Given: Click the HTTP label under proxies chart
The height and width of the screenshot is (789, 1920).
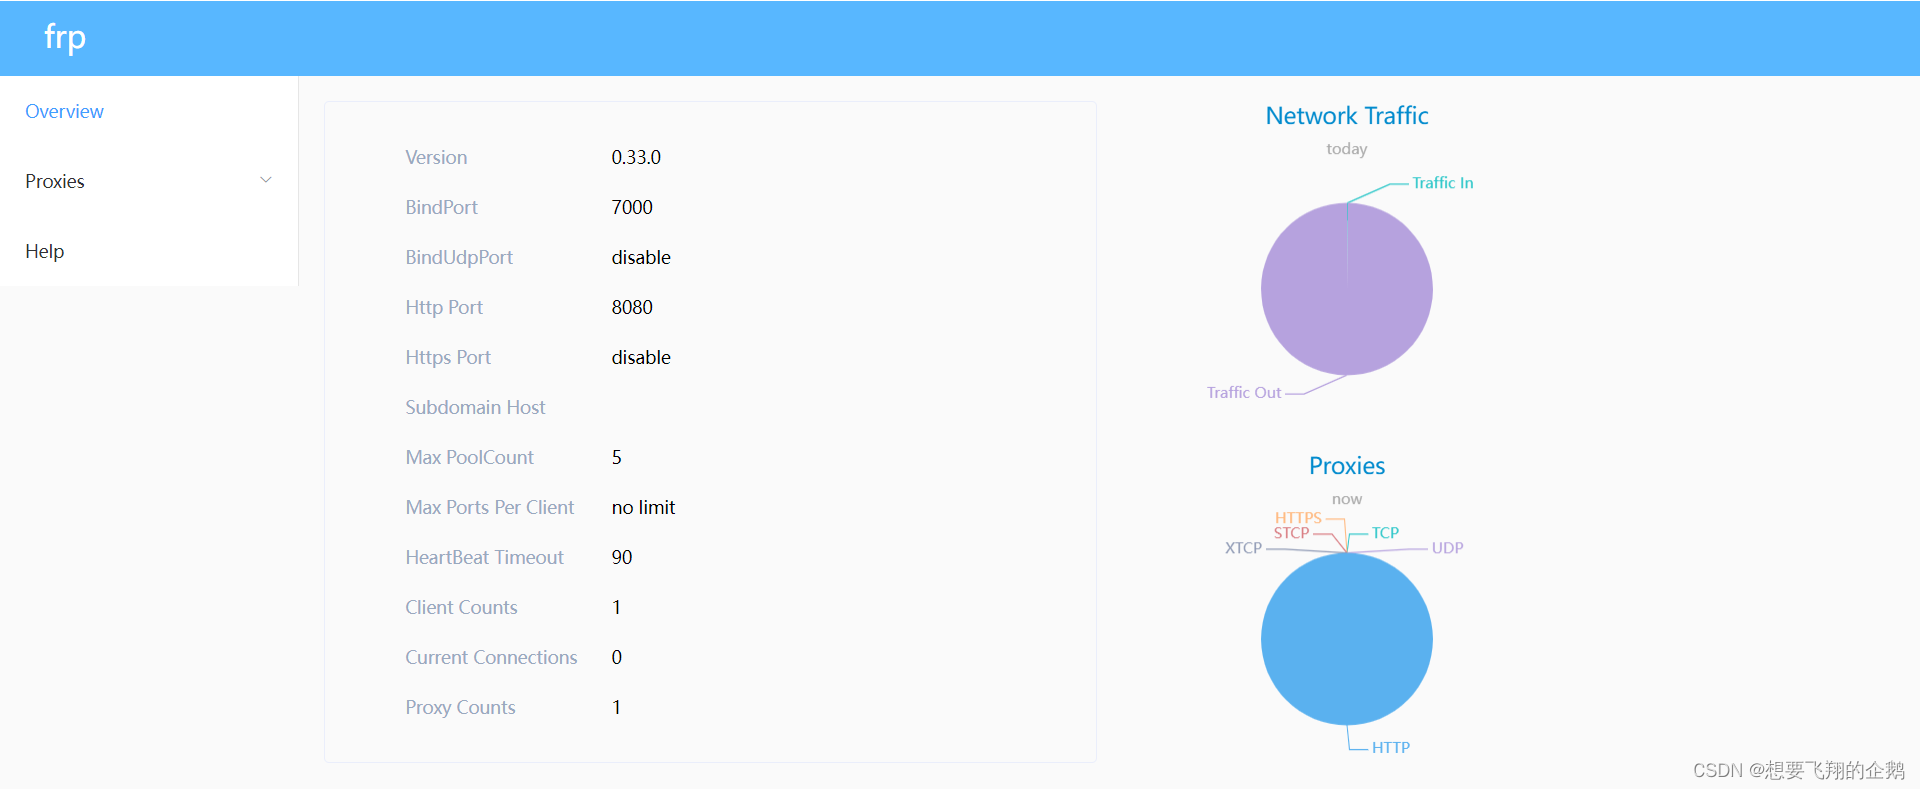Looking at the screenshot, I should tap(1390, 748).
